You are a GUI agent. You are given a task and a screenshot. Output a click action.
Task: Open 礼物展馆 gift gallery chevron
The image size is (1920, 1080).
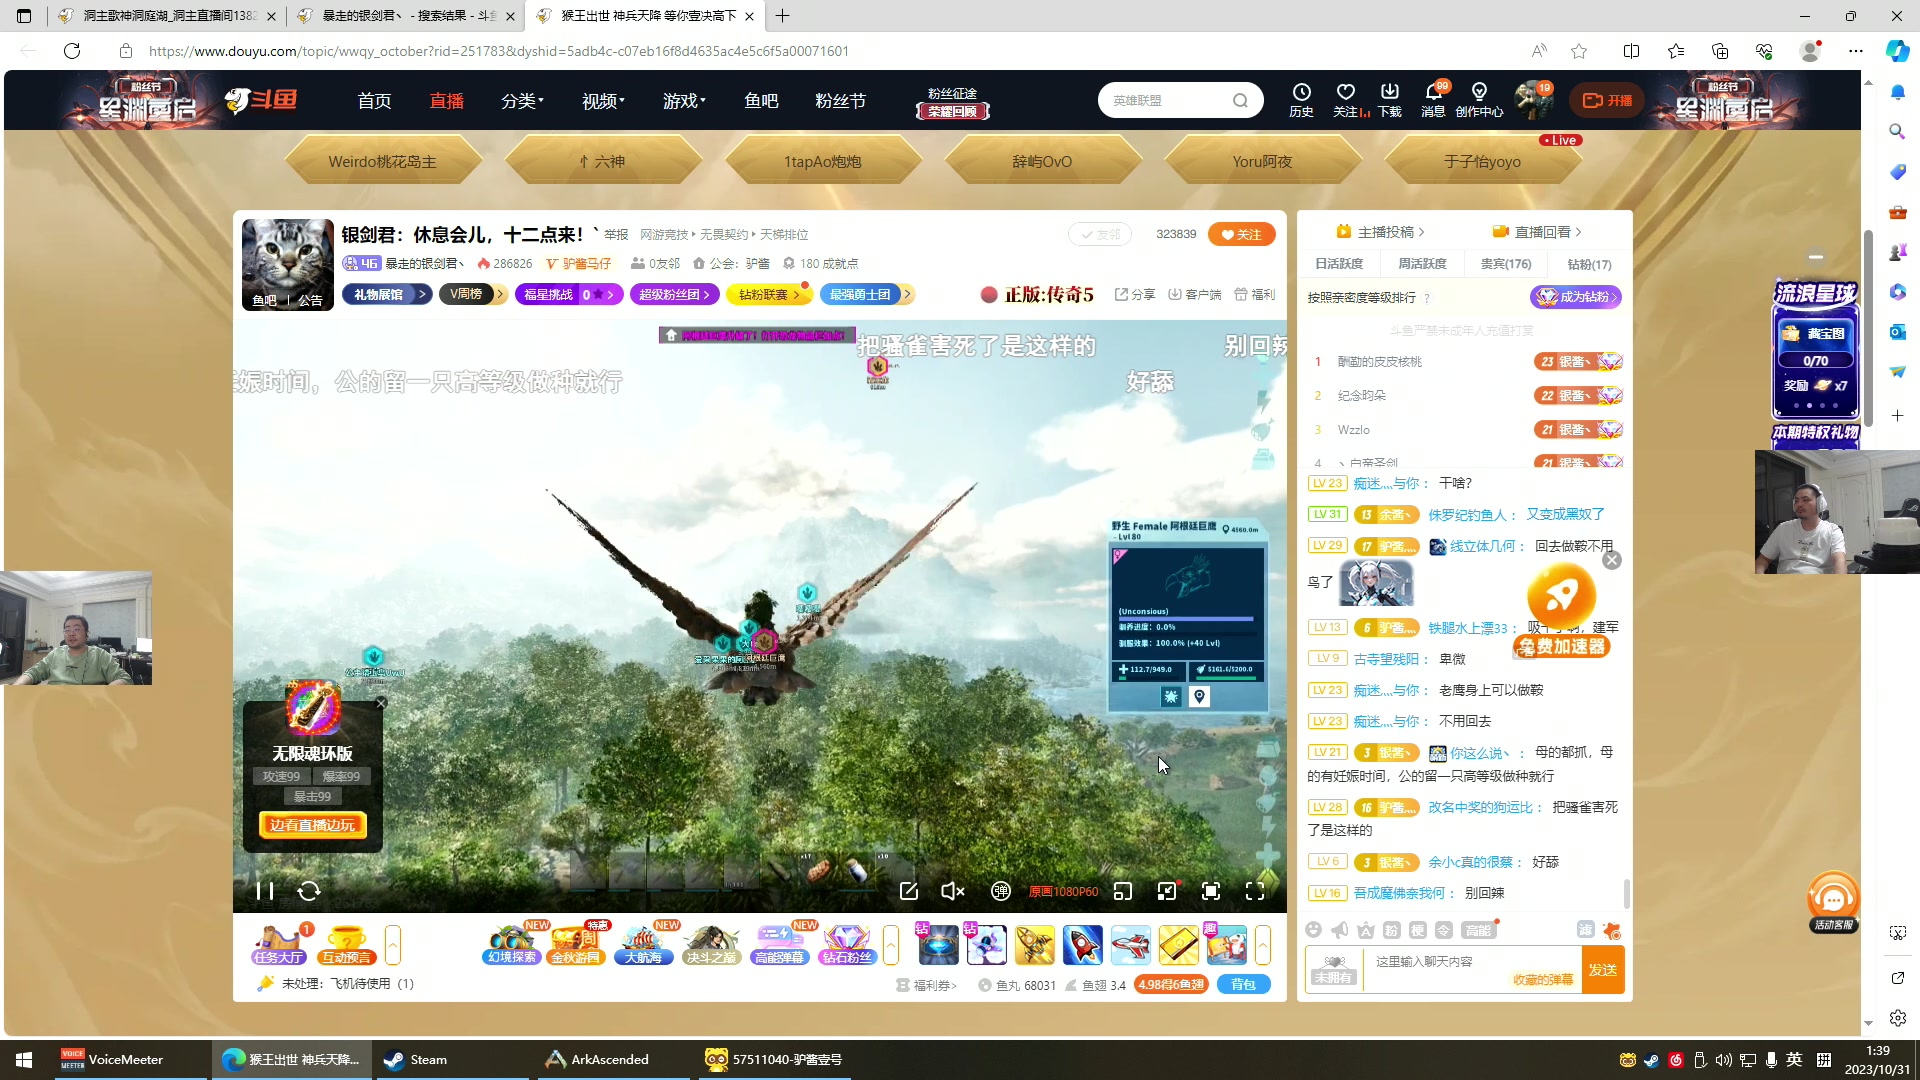click(424, 294)
